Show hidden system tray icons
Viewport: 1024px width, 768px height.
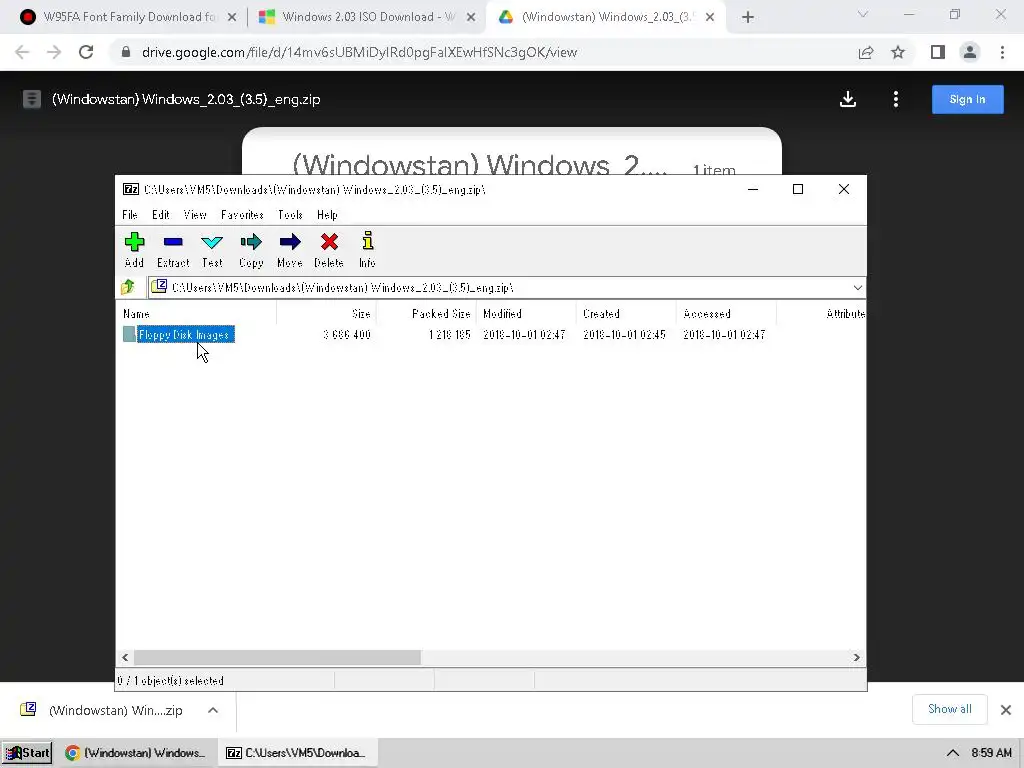[953, 753]
